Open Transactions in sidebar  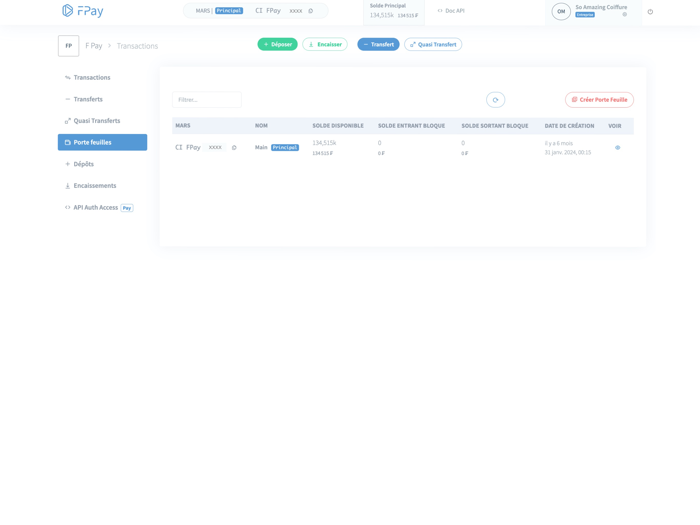pyautogui.click(x=102, y=77)
